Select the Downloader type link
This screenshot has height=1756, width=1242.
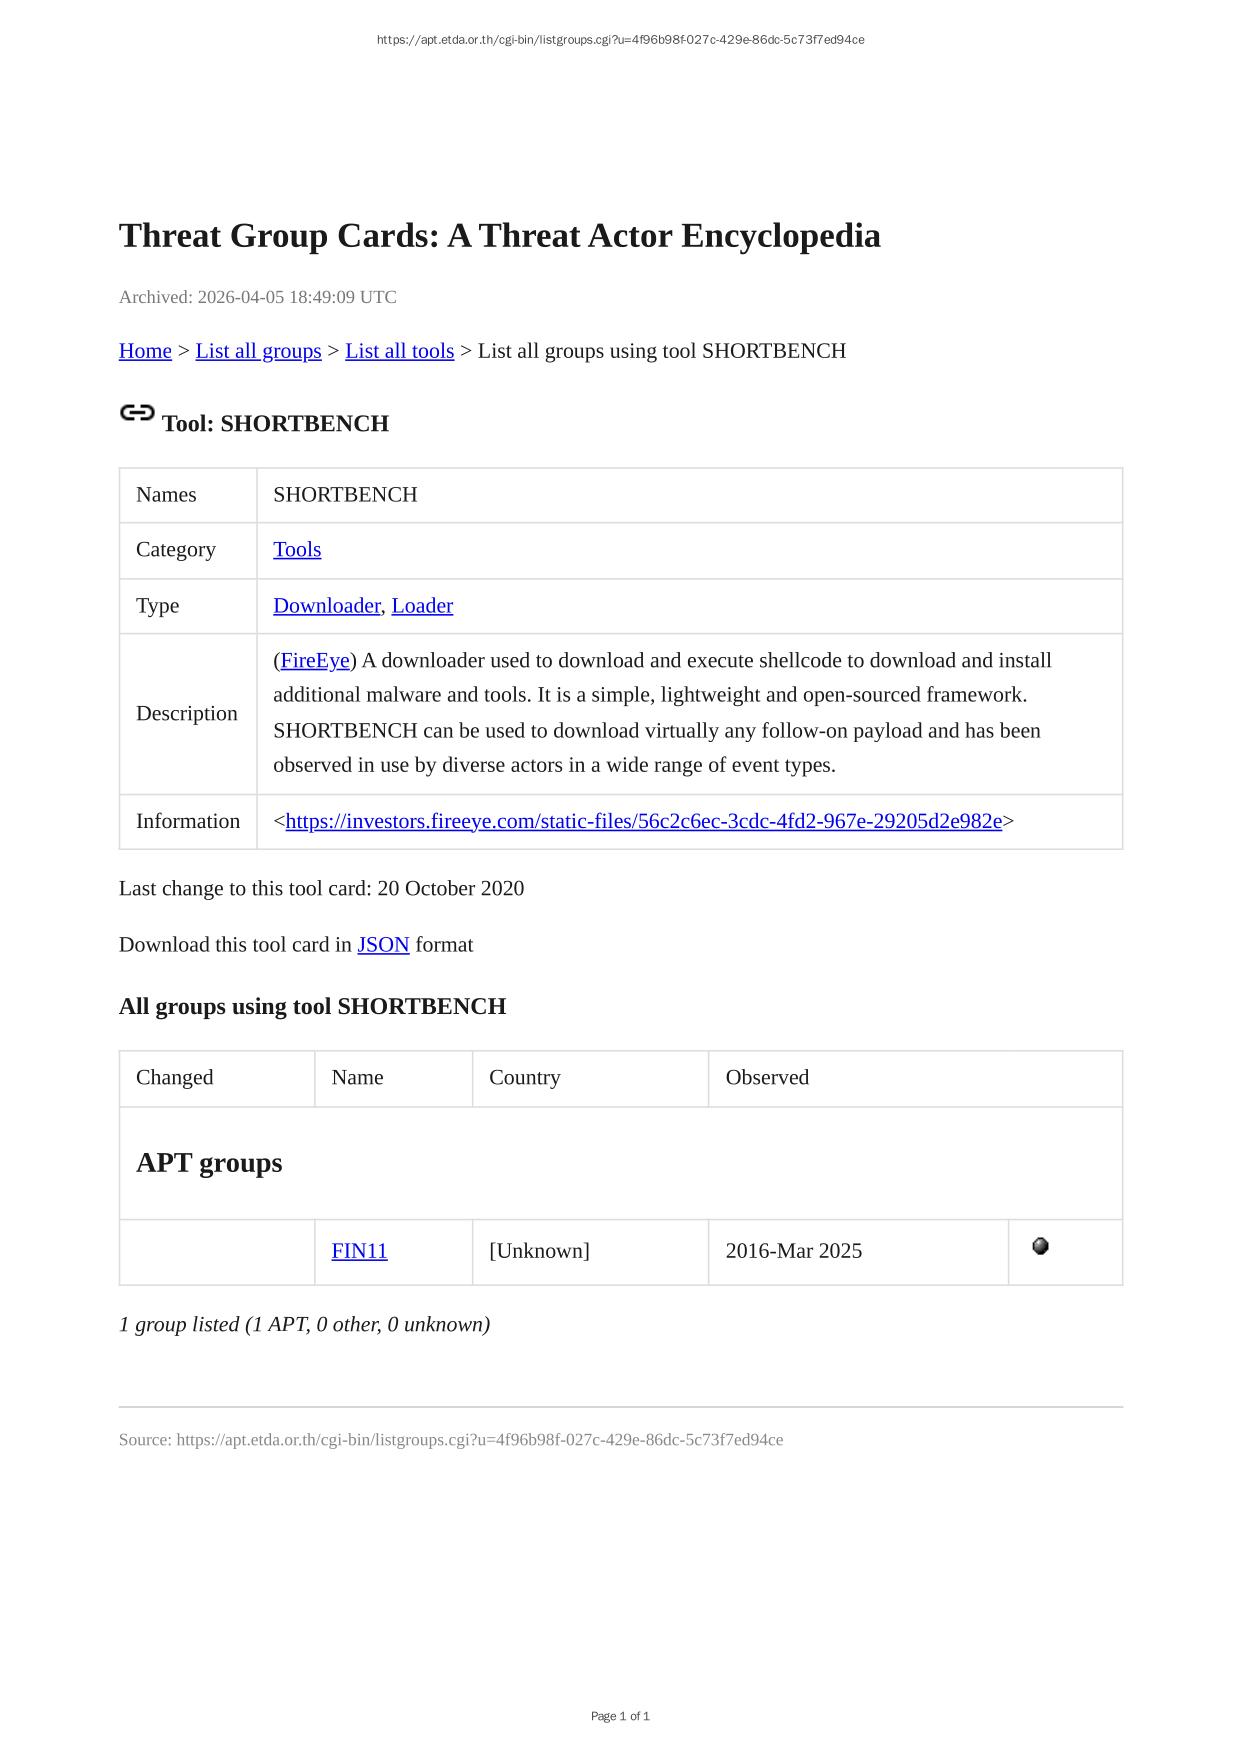point(326,606)
